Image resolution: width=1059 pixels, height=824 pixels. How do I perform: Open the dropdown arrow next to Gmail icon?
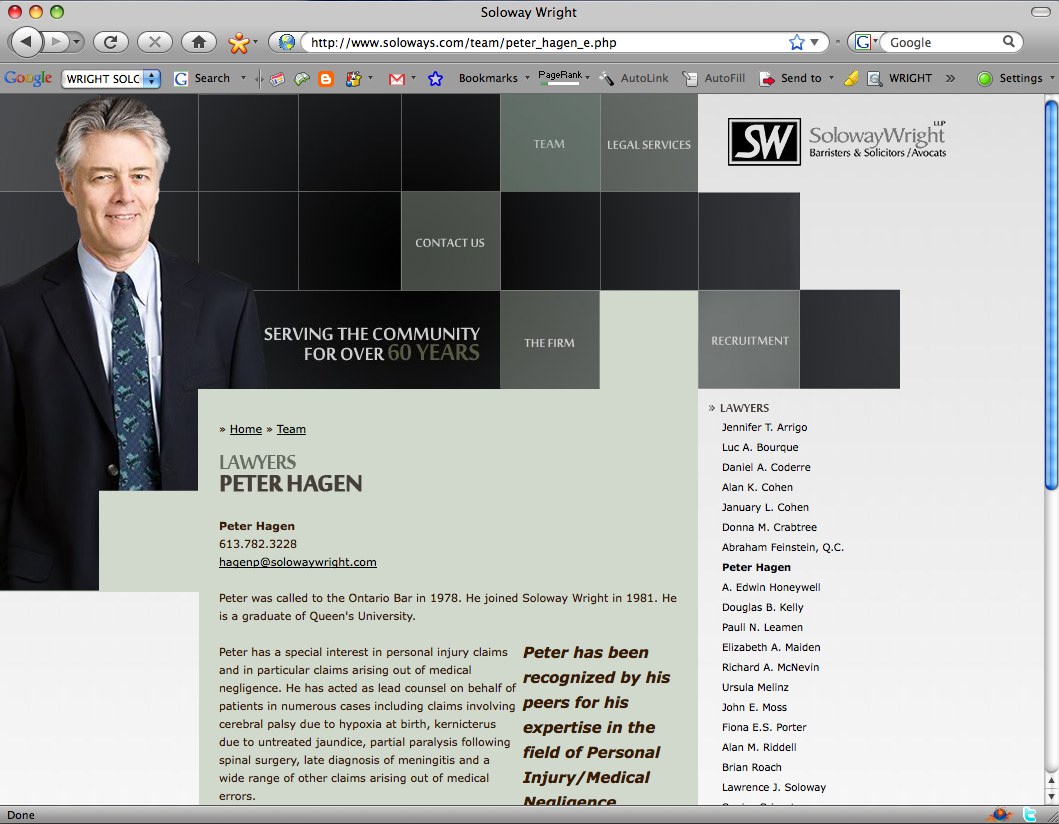413,78
